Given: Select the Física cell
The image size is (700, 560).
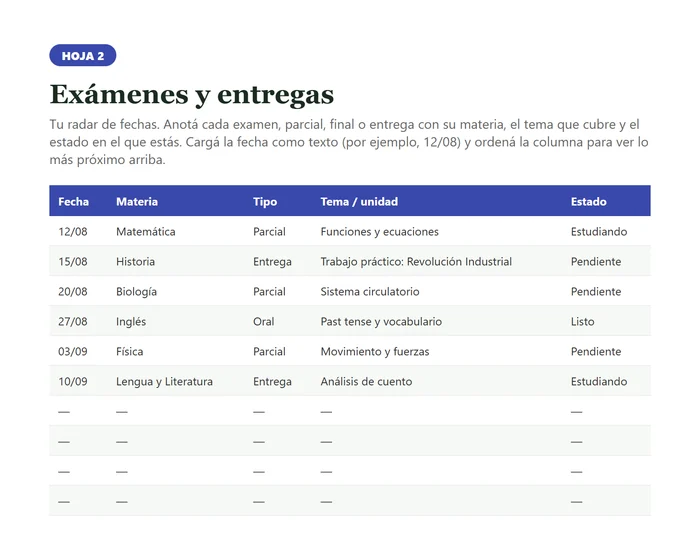Looking at the screenshot, I should (129, 351).
